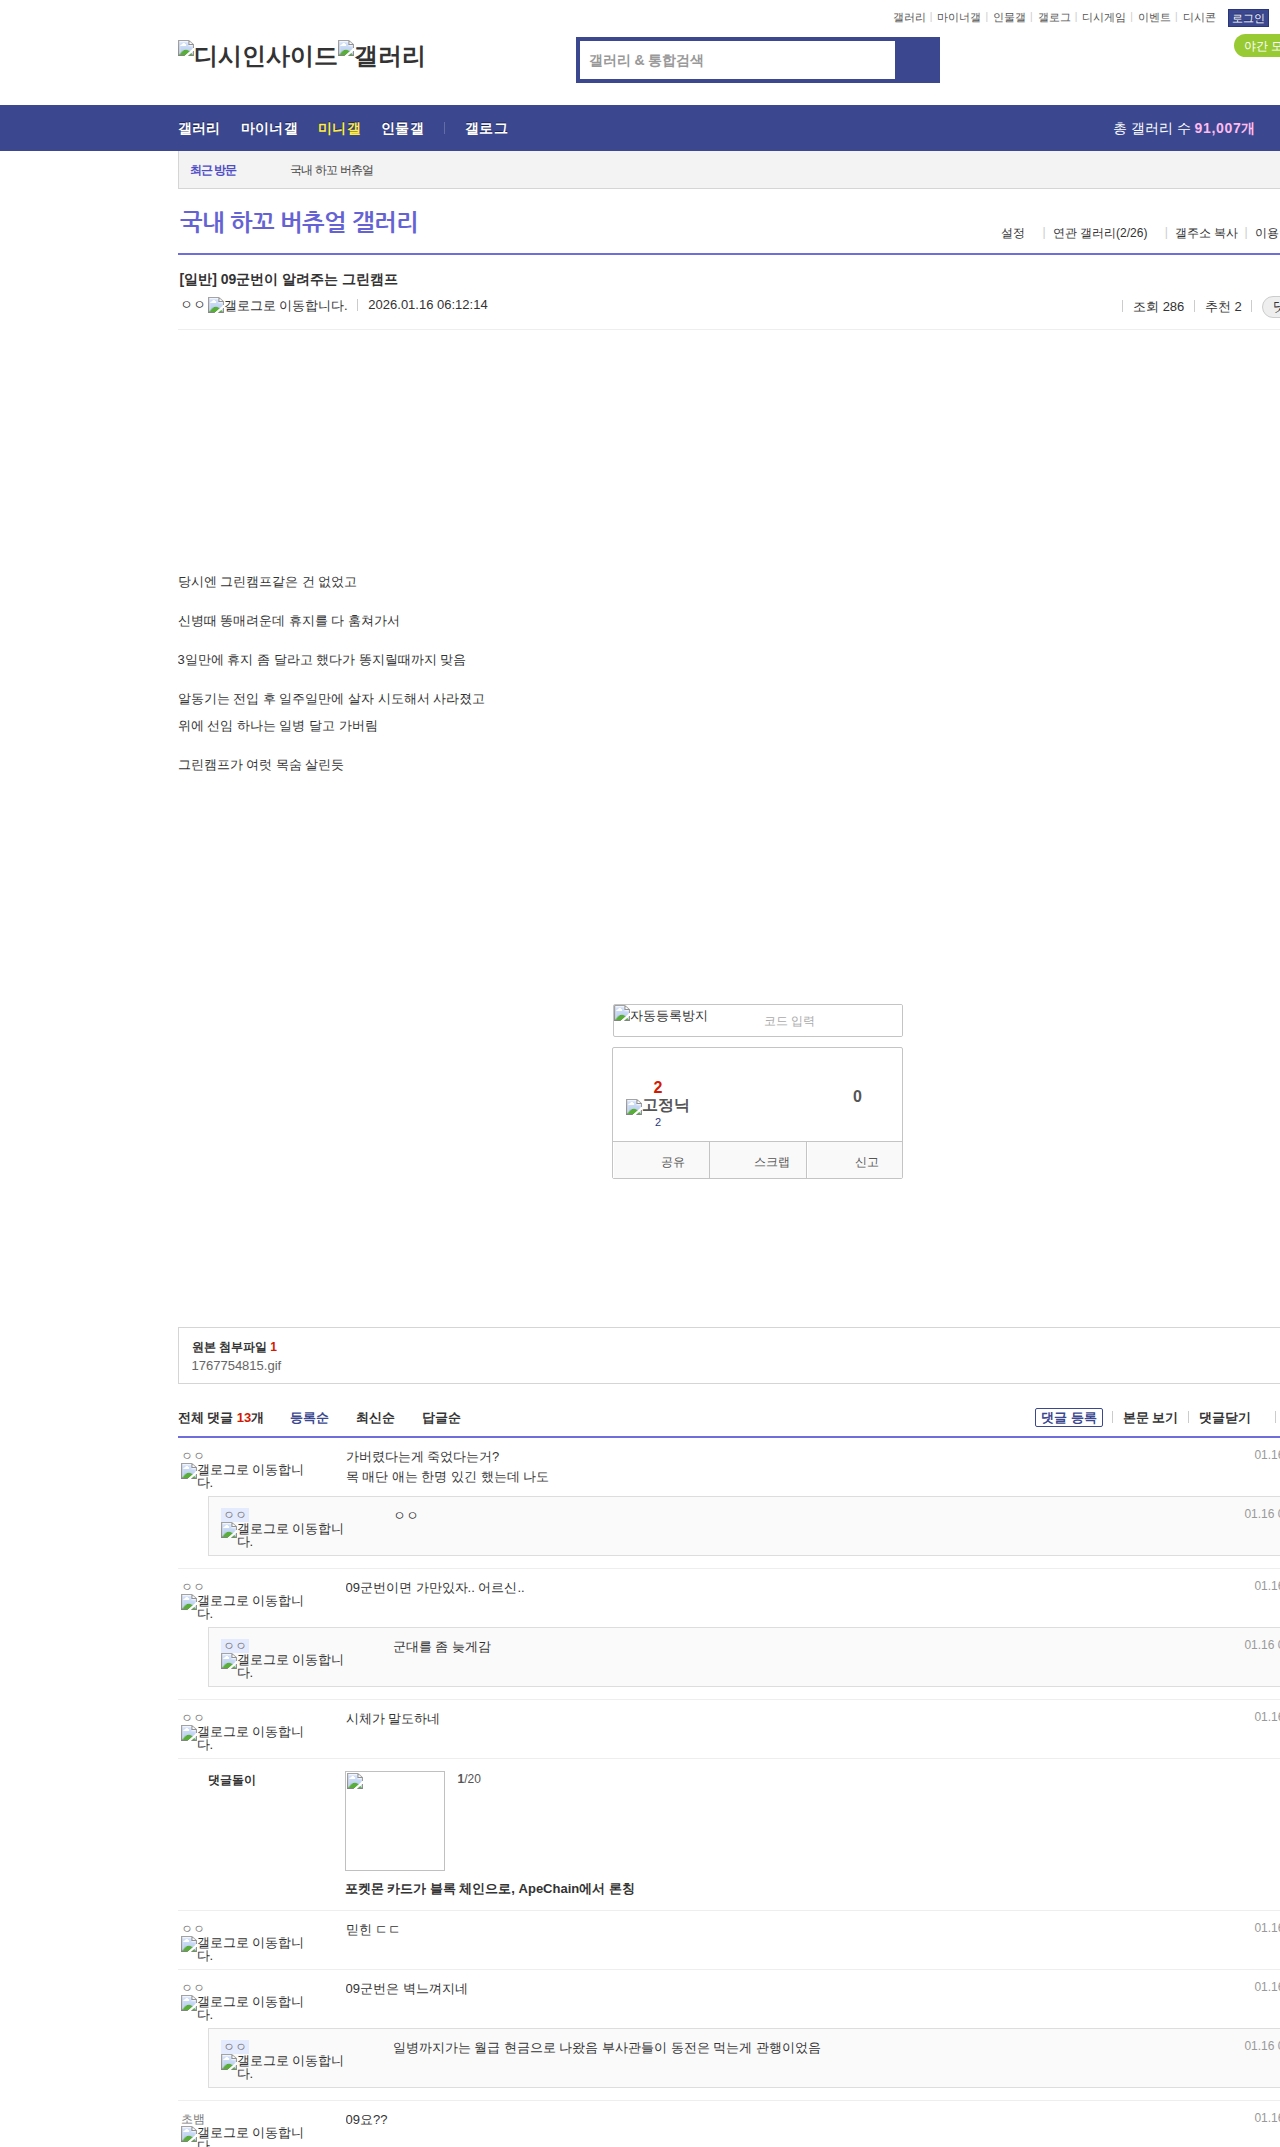The width and height of the screenshot is (1280, 2147).
Task: Open the post author's gallog icon
Action: (277, 306)
